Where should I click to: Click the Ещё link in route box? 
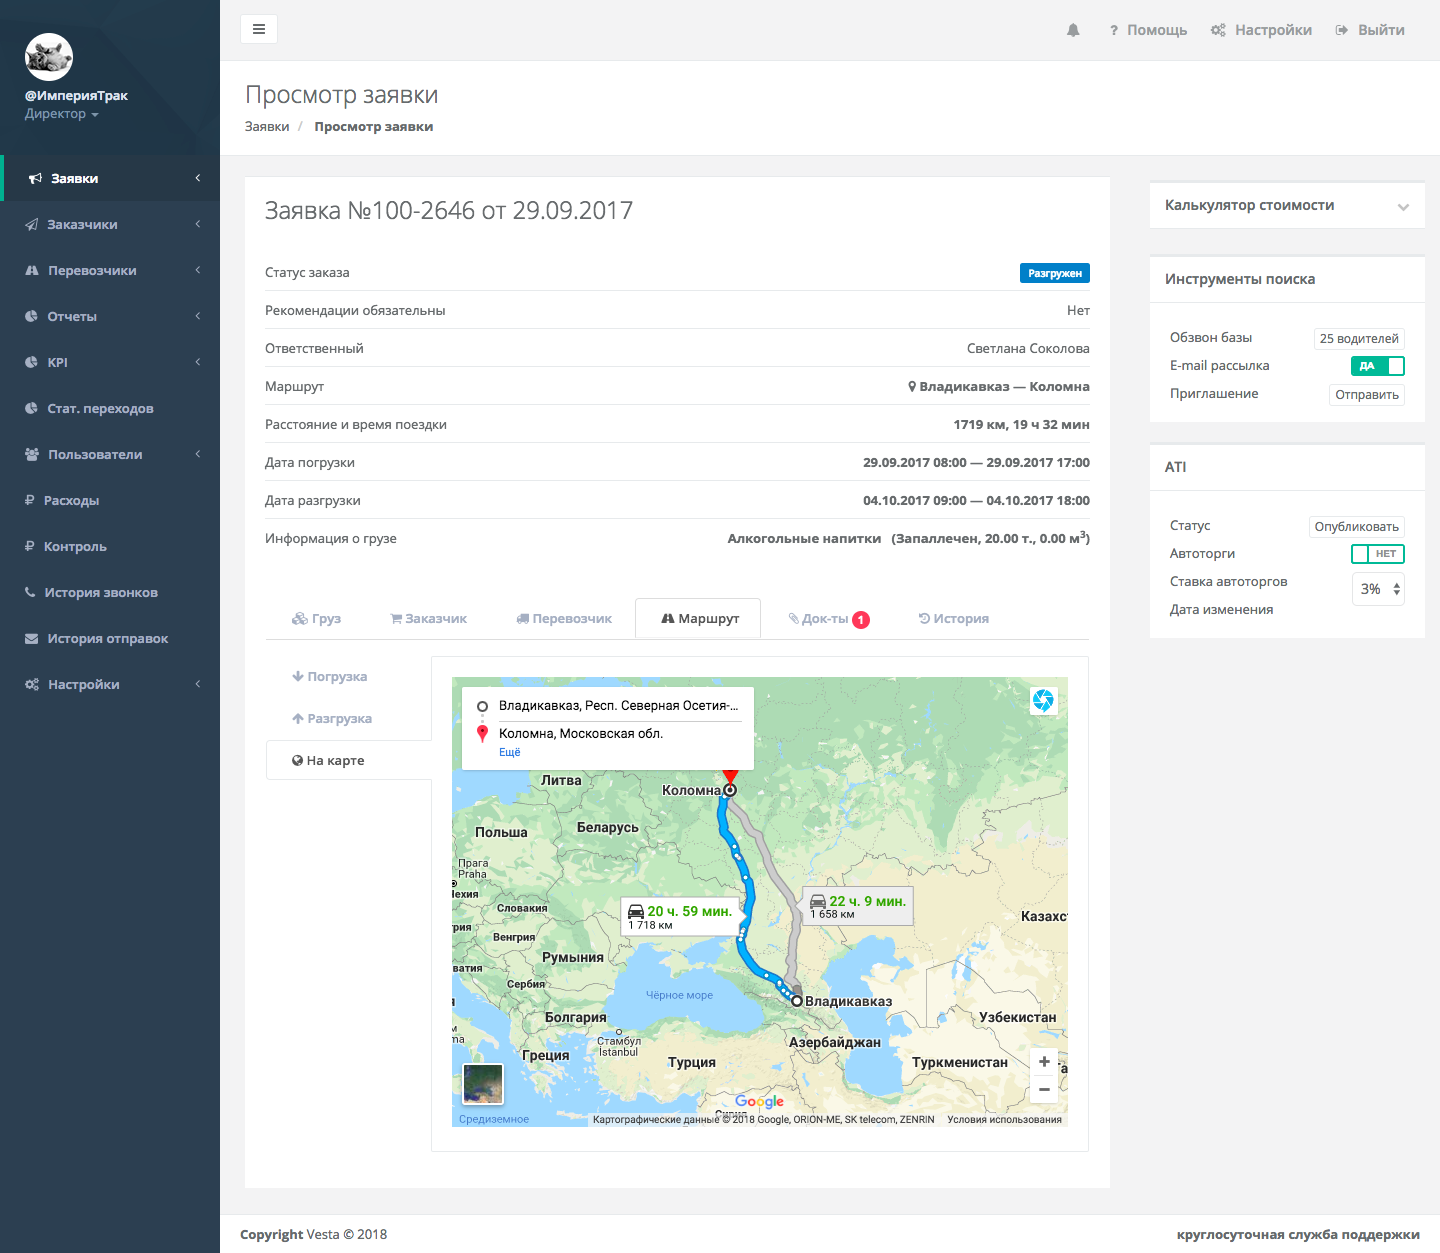tap(510, 752)
